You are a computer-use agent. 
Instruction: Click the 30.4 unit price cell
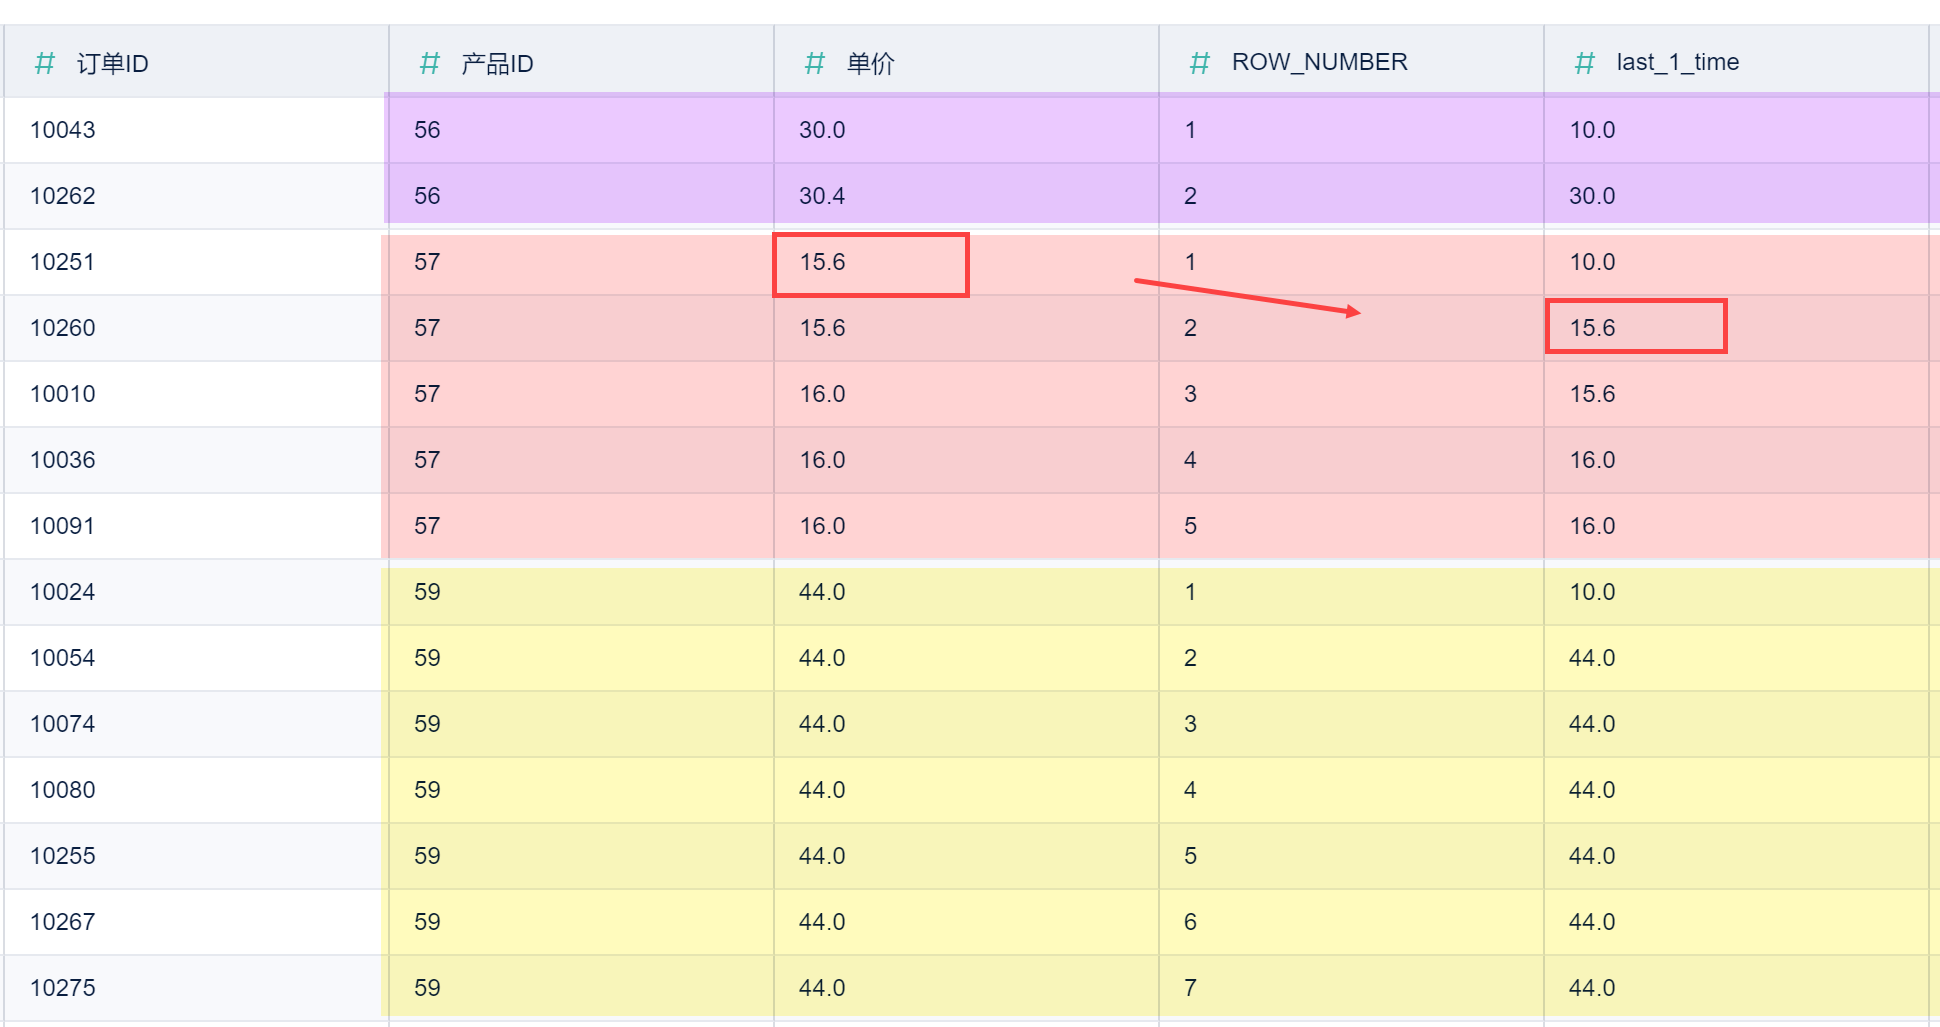[x=822, y=196]
